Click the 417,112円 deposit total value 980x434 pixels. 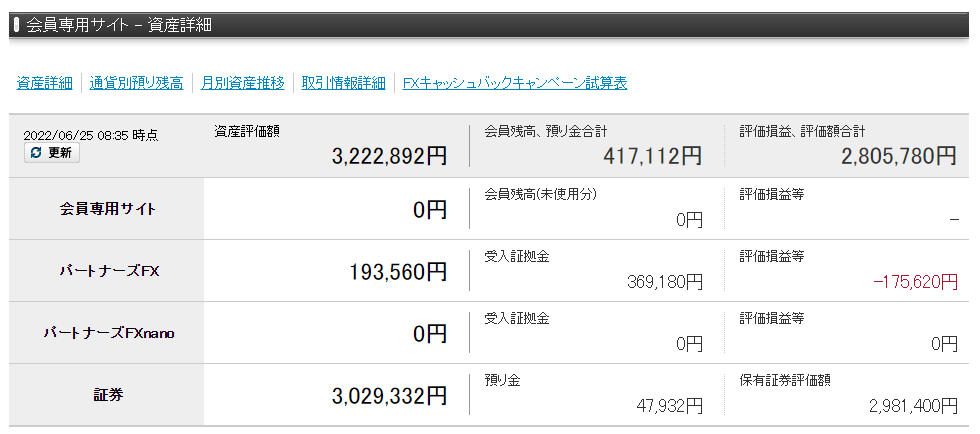click(x=653, y=156)
